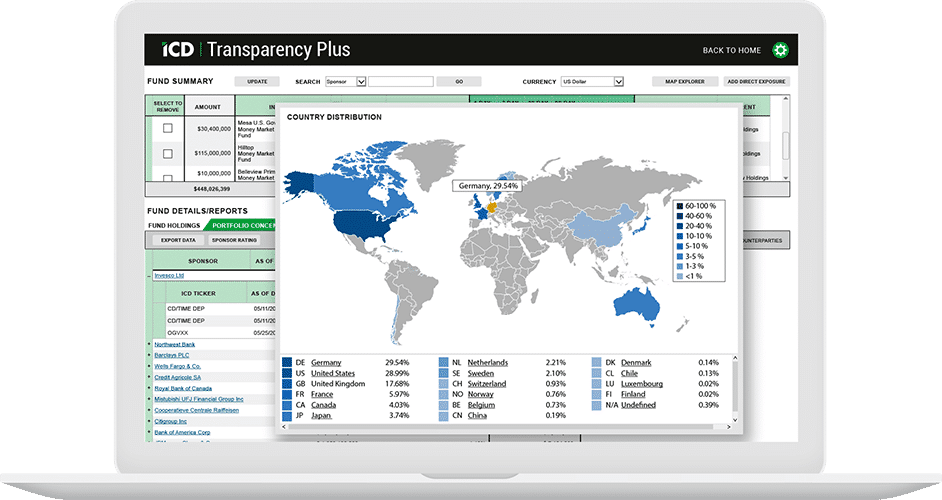This screenshot has height=500, width=942.
Task: Open the Citigroup Inc link
Action: [x=171, y=421]
